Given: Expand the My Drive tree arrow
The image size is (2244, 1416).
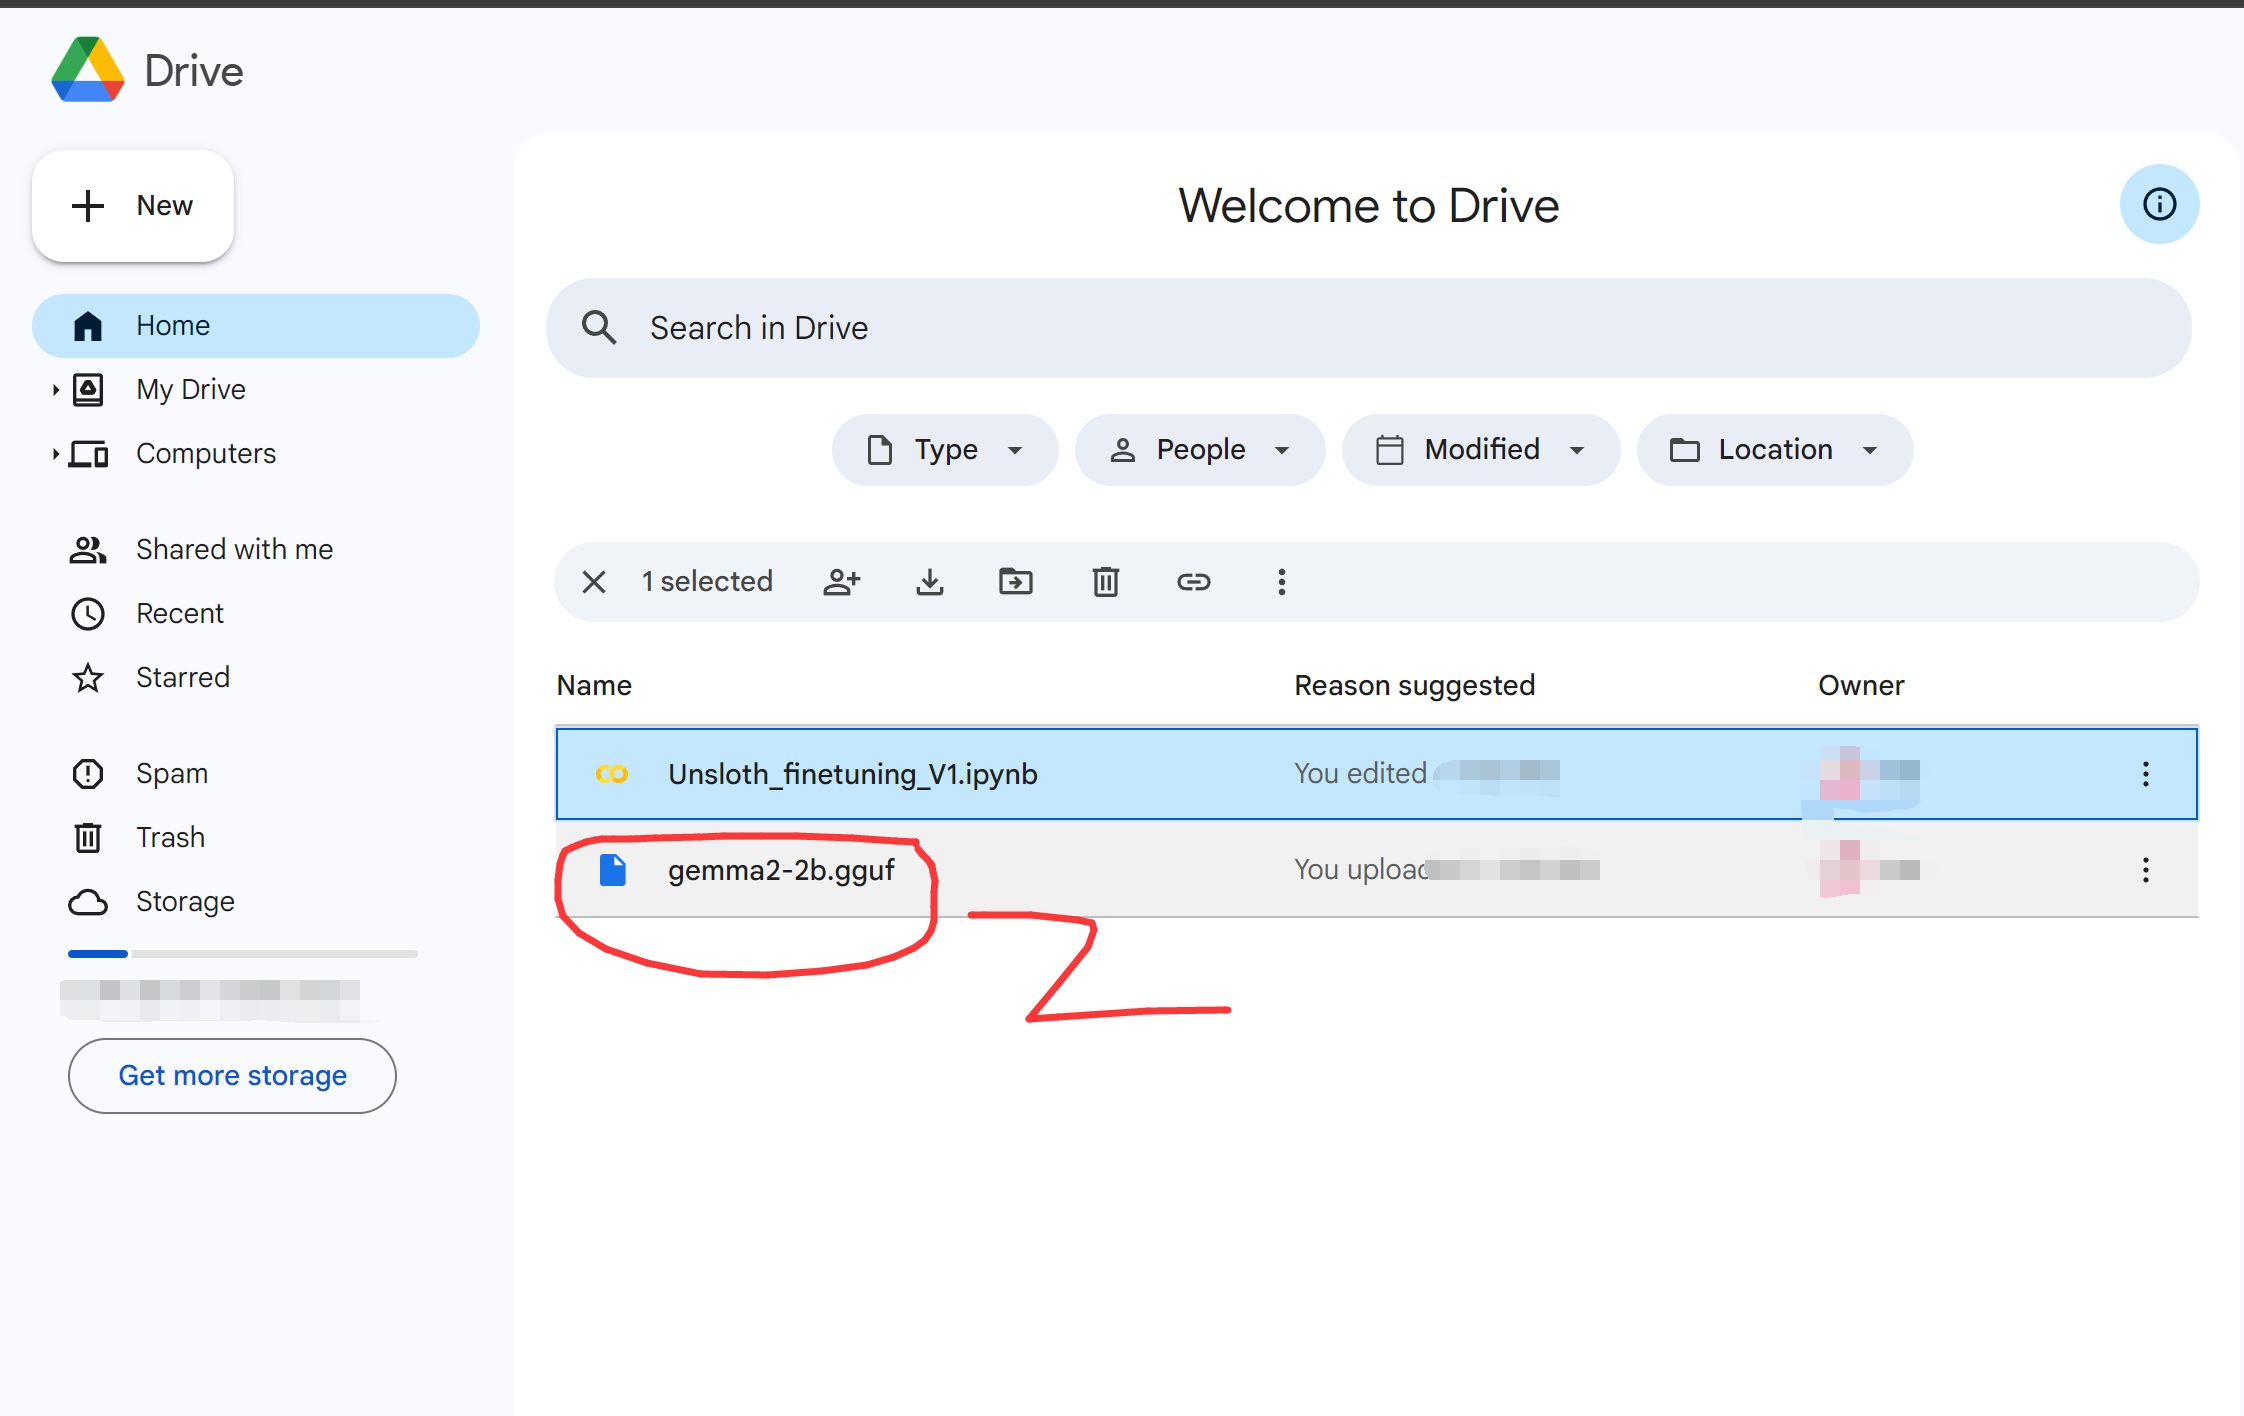Looking at the screenshot, I should pyautogui.click(x=55, y=390).
